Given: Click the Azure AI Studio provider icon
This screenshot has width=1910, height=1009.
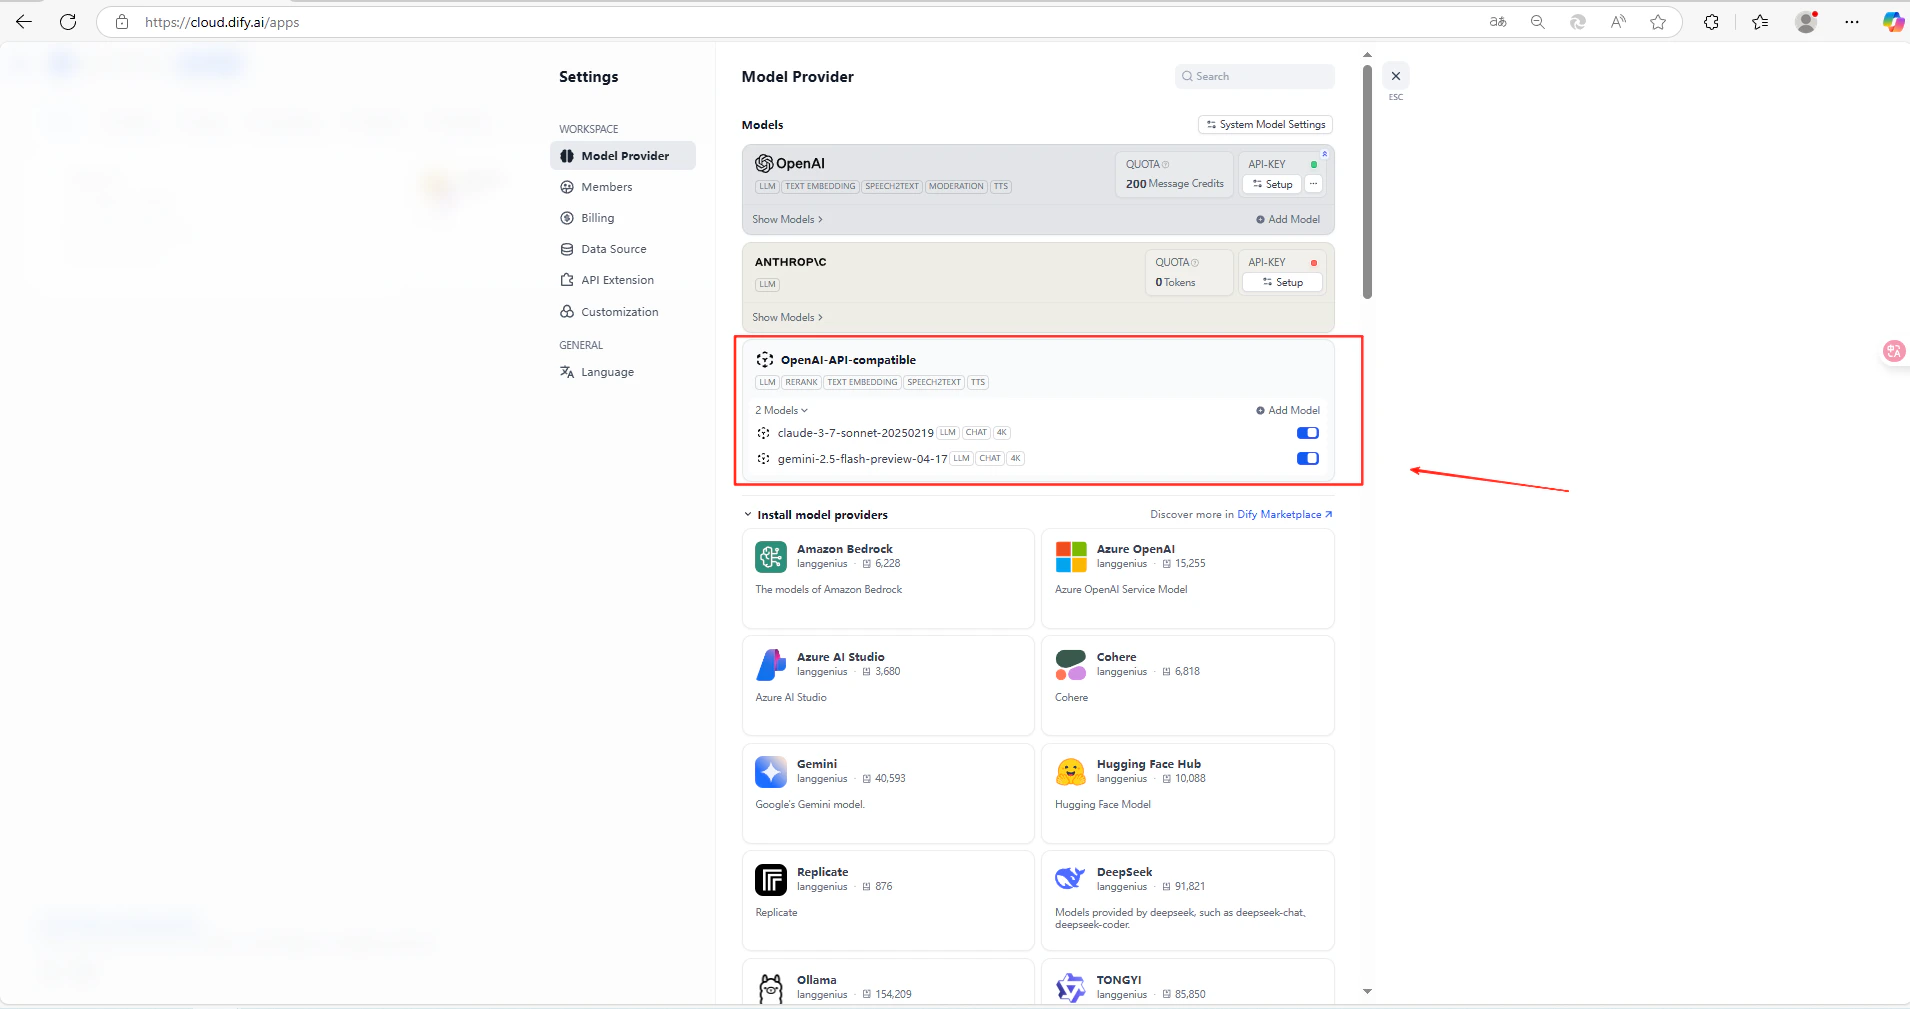Looking at the screenshot, I should 771,665.
